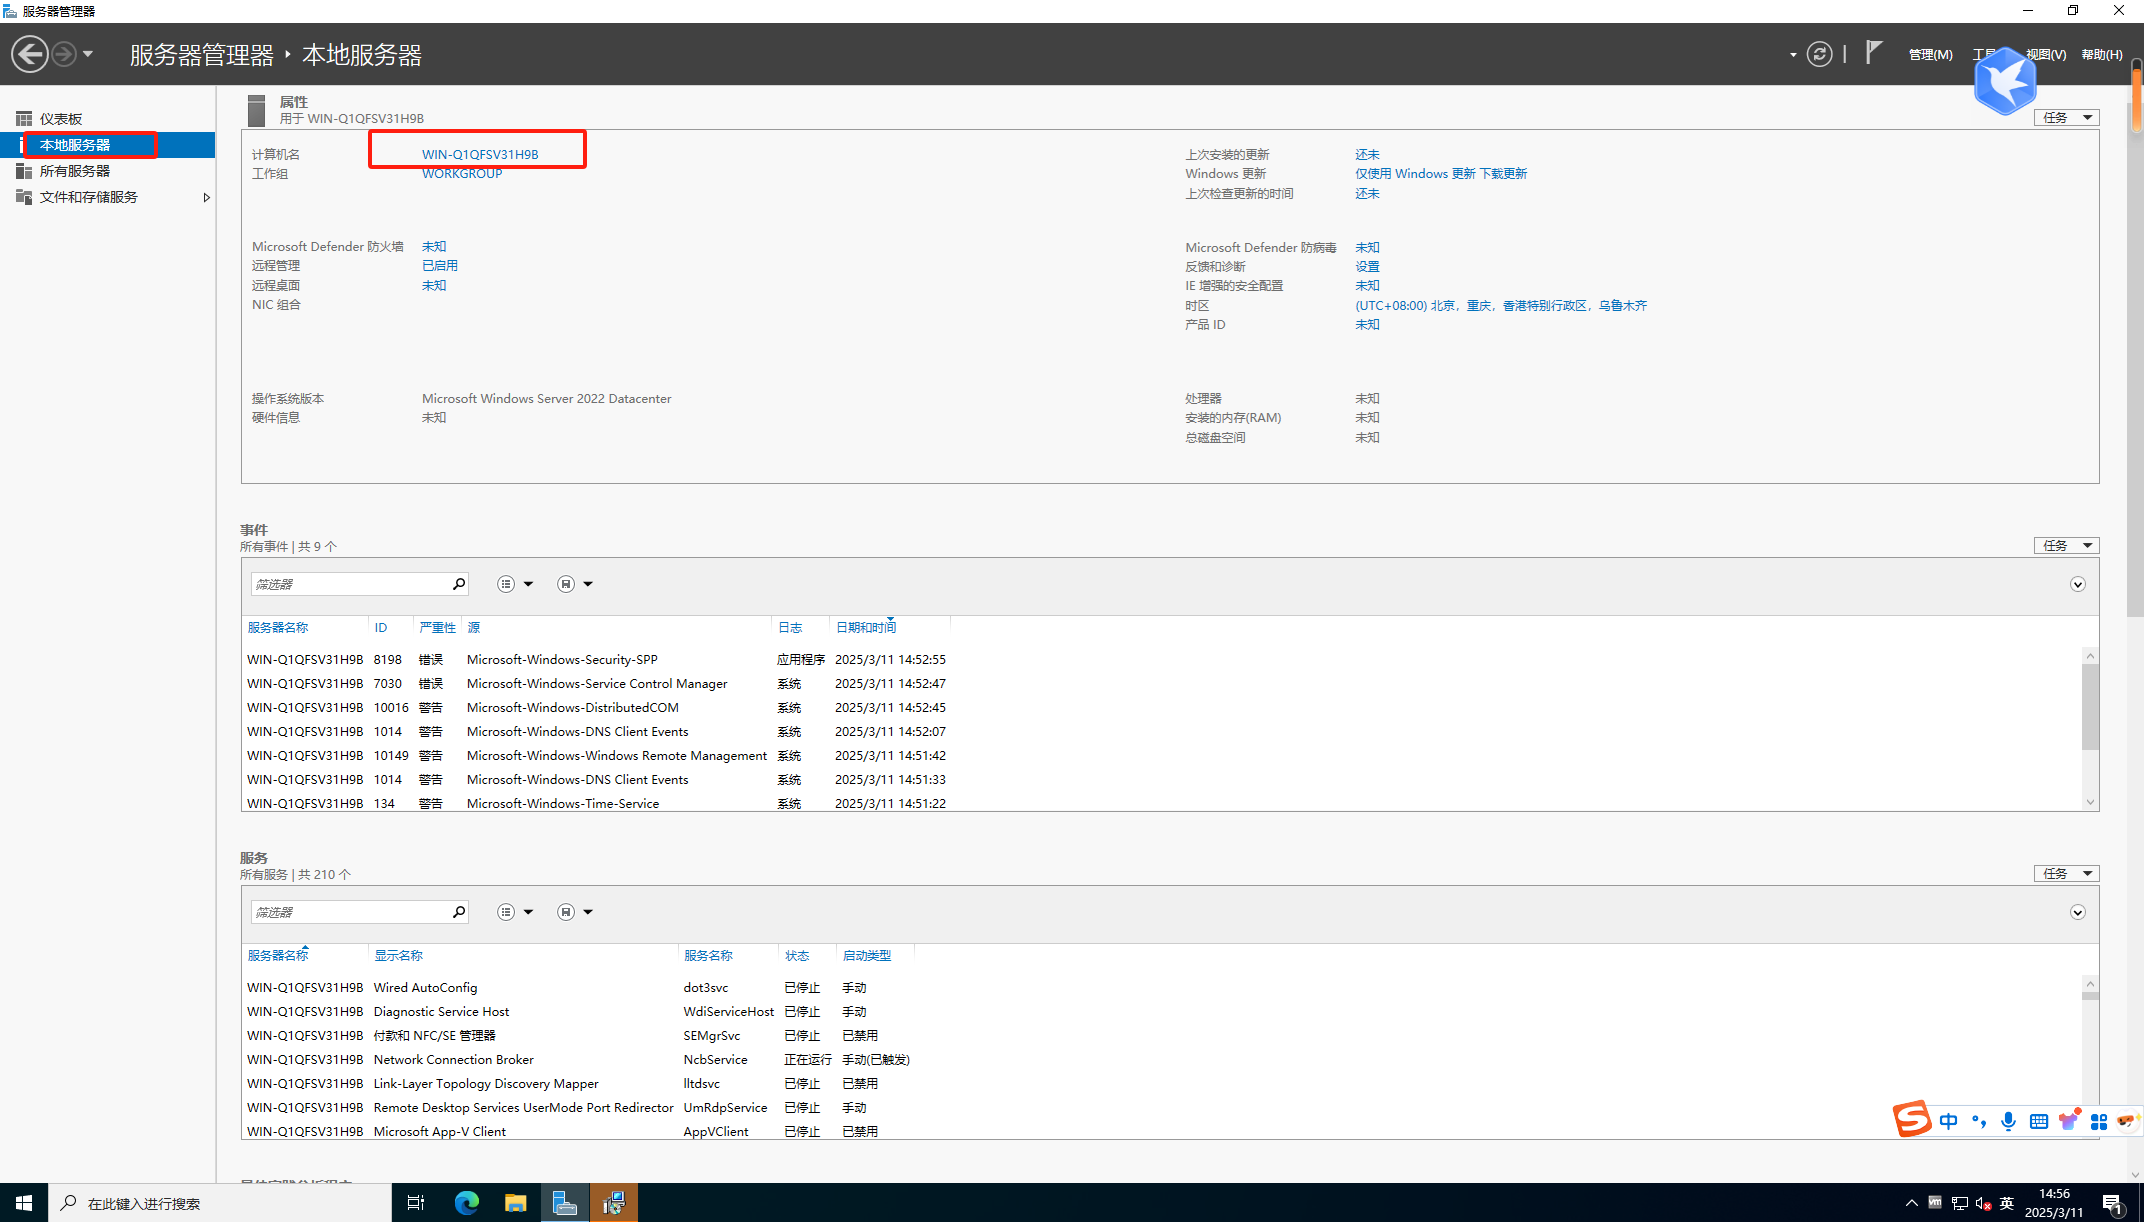Open File Explorer on the taskbar
Image resolution: width=2144 pixels, height=1222 pixels.
(x=515, y=1203)
